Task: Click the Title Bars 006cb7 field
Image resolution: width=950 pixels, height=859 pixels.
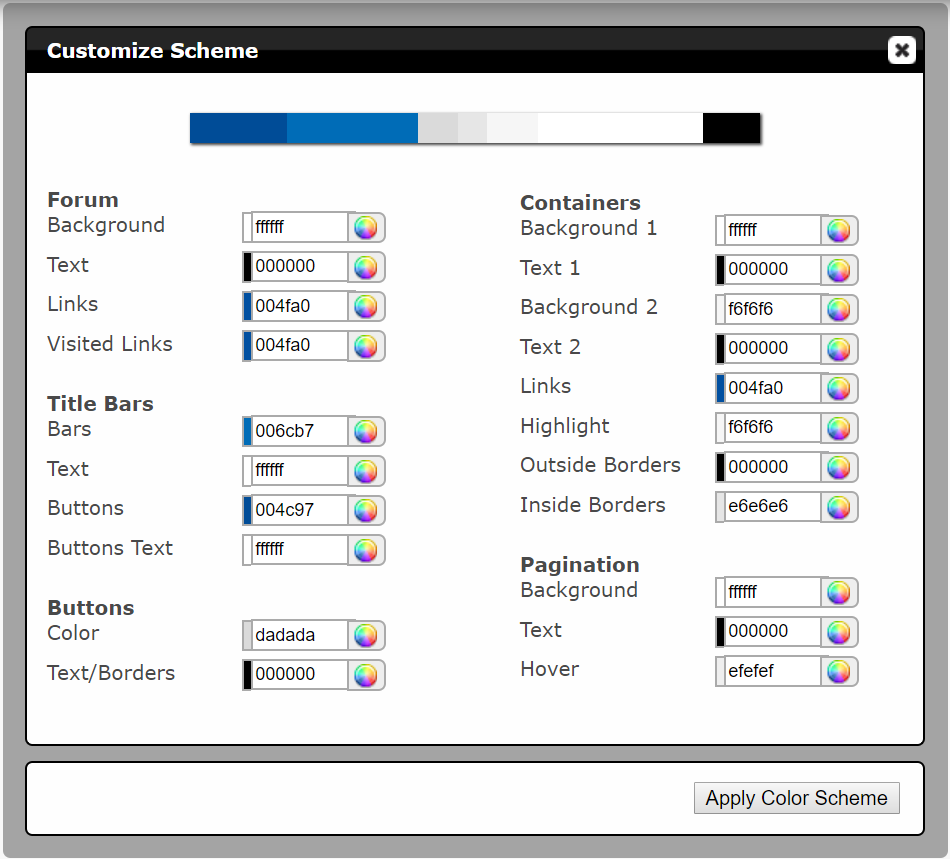Action: (300, 431)
